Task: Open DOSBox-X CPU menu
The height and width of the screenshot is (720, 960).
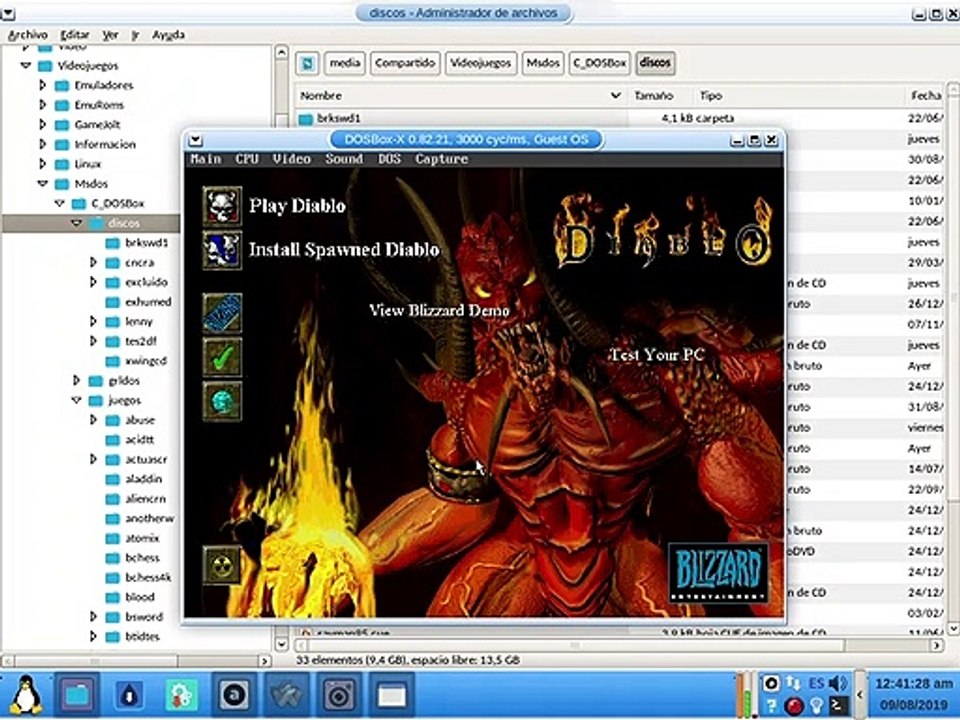Action: pyautogui.click(x=247, y=159)
